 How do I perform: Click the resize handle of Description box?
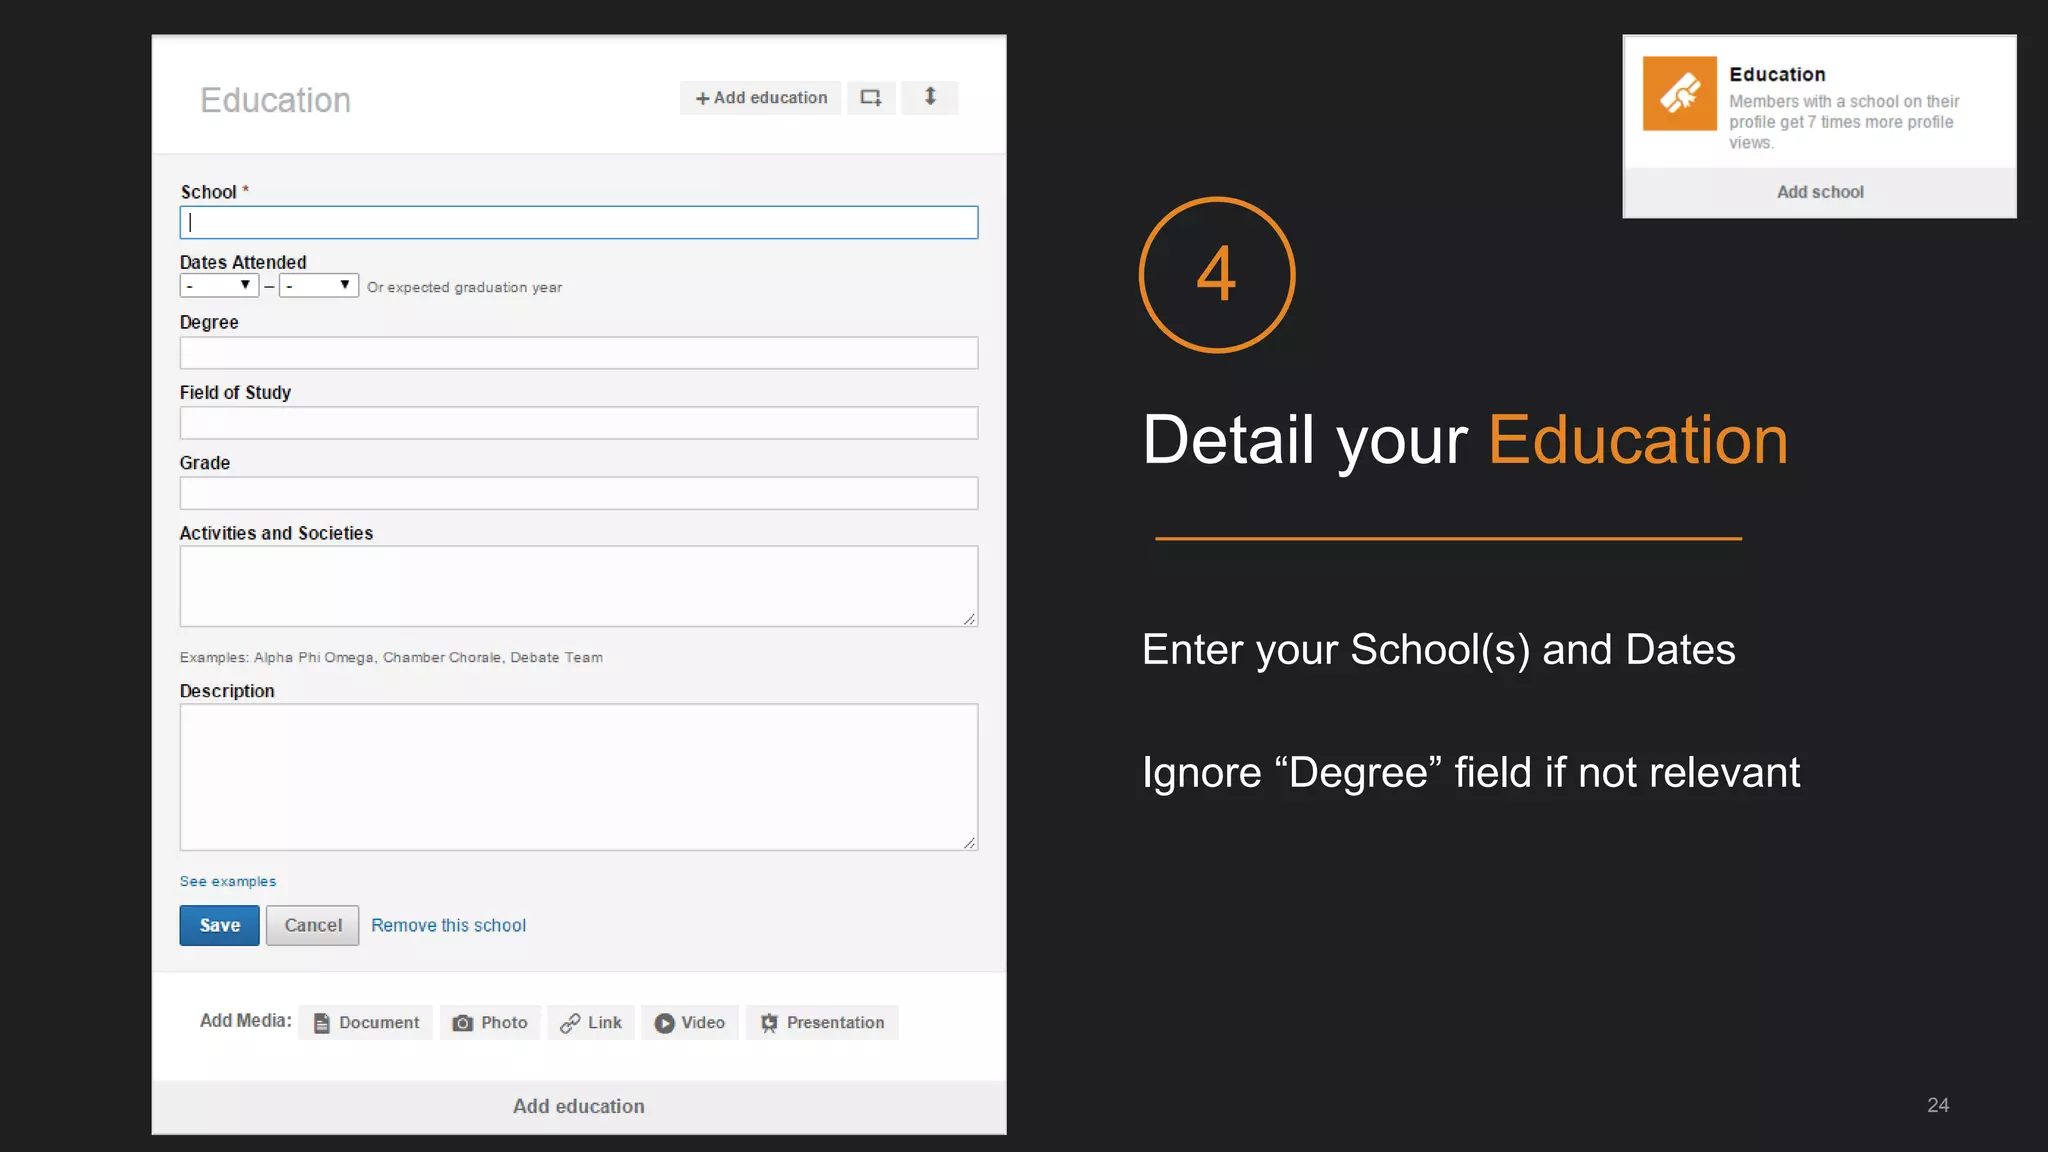969,842
